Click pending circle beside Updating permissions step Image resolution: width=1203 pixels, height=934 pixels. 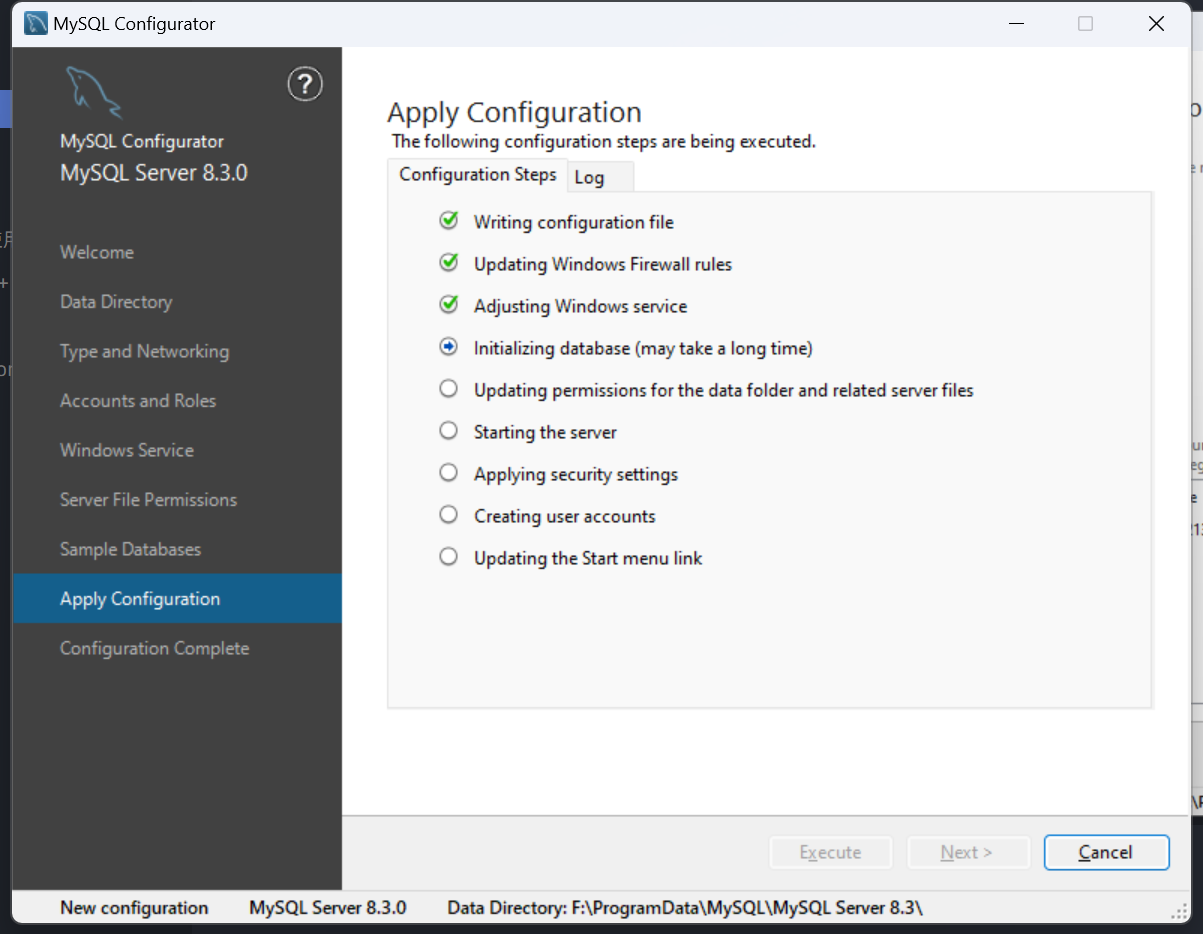449,388
